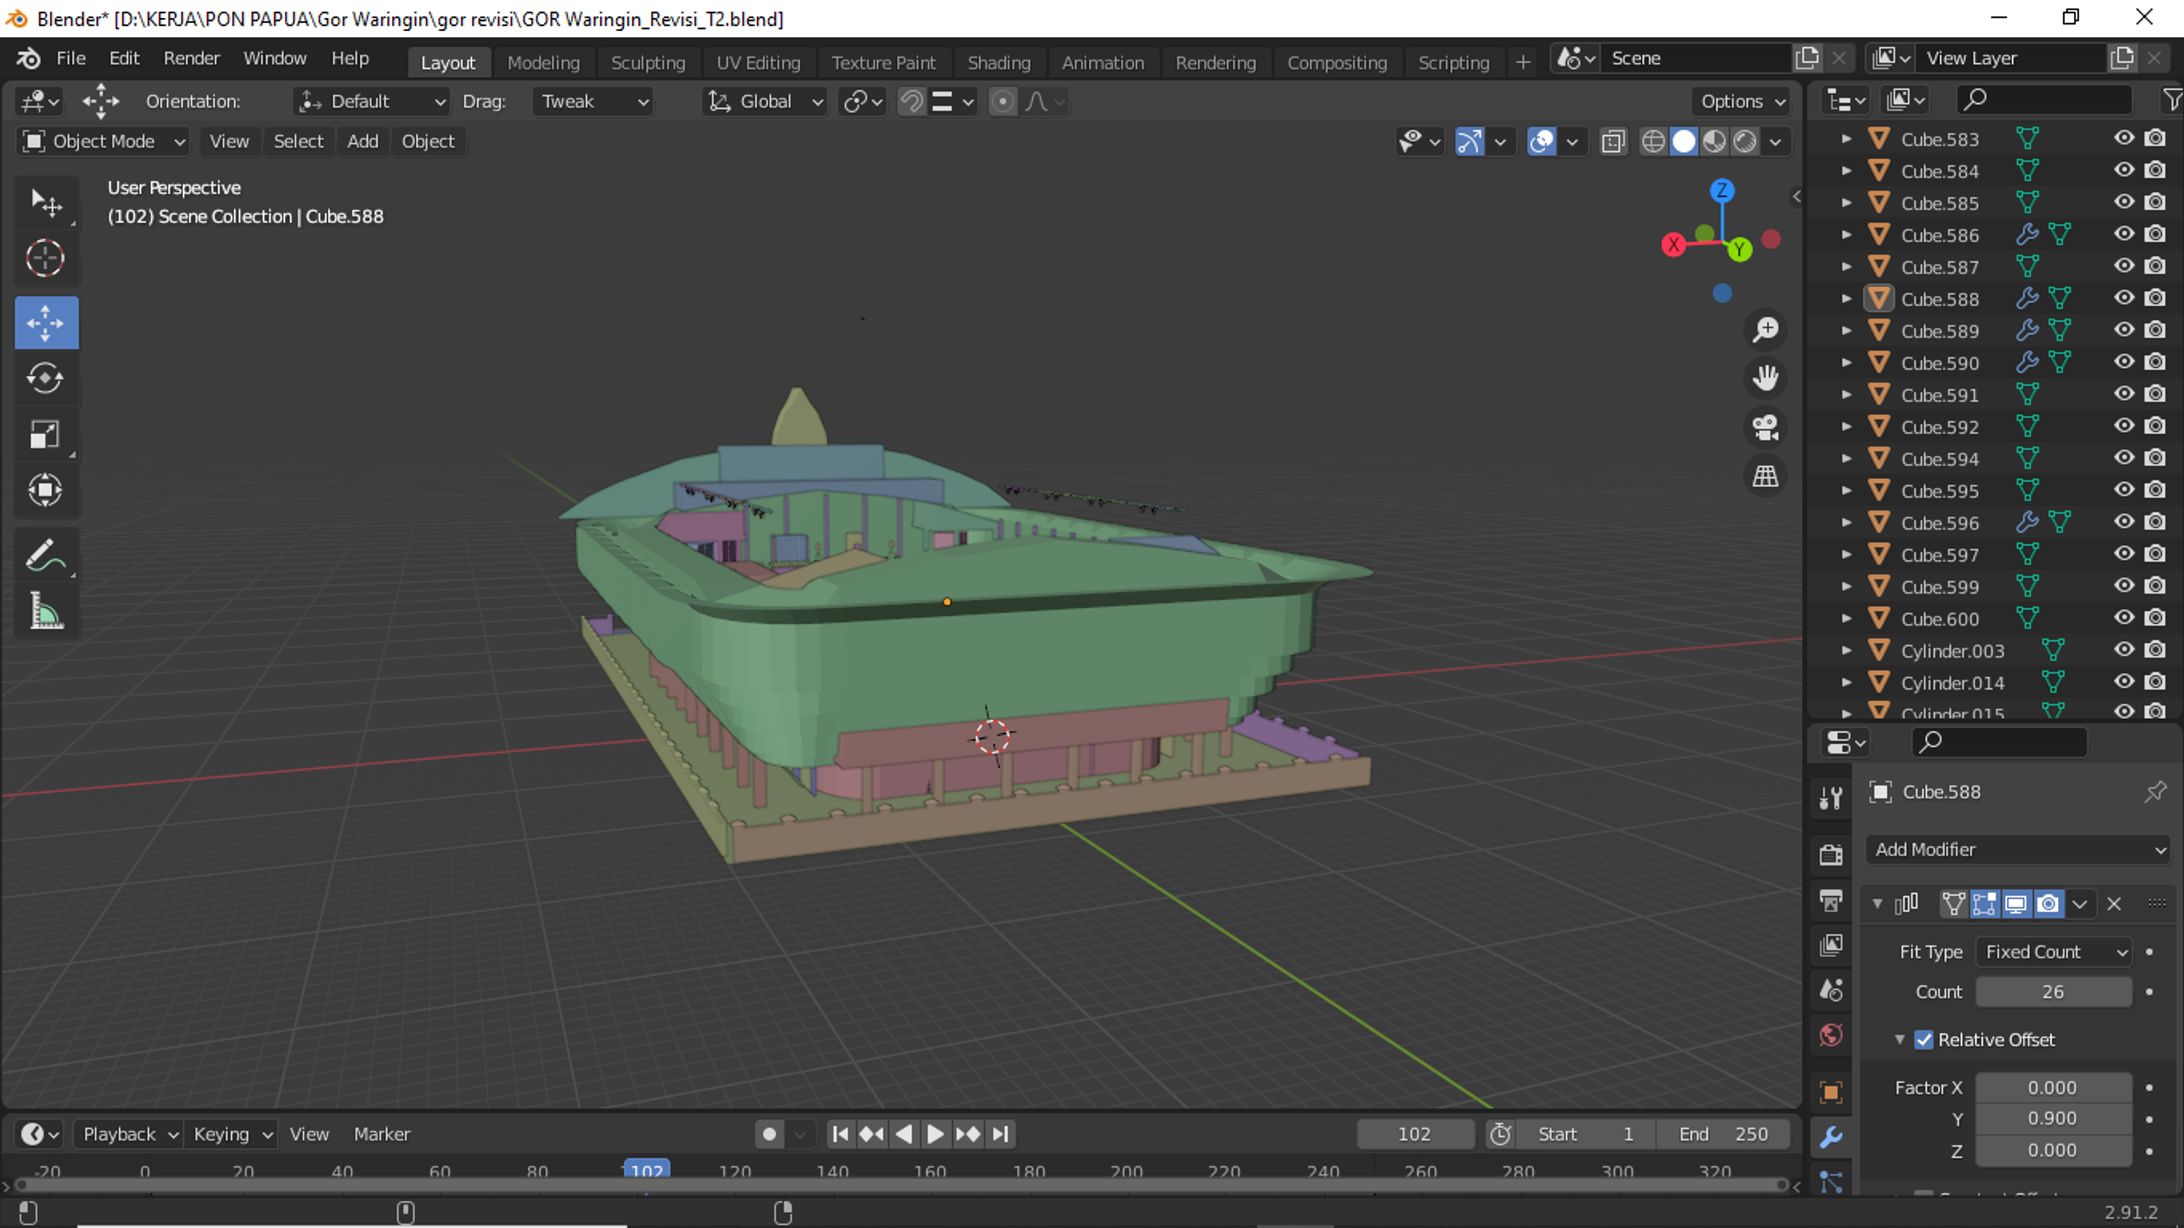Select the Scale tool

coord(45,434)
